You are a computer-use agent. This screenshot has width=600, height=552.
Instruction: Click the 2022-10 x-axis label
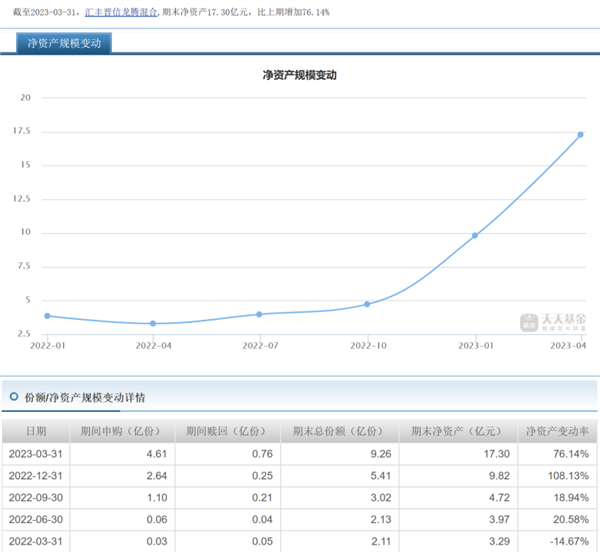(368, 346)
